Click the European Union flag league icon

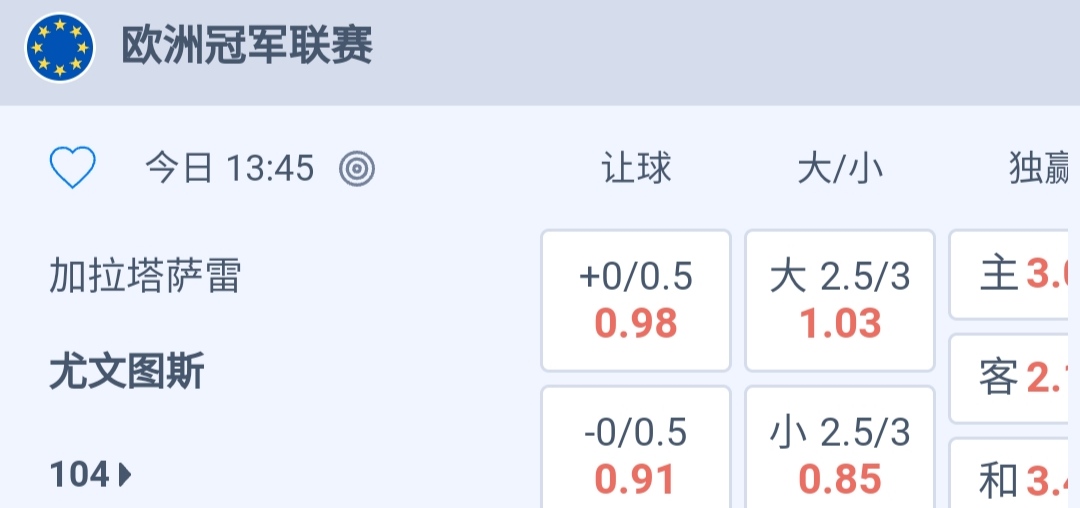[x=60, y=47]
